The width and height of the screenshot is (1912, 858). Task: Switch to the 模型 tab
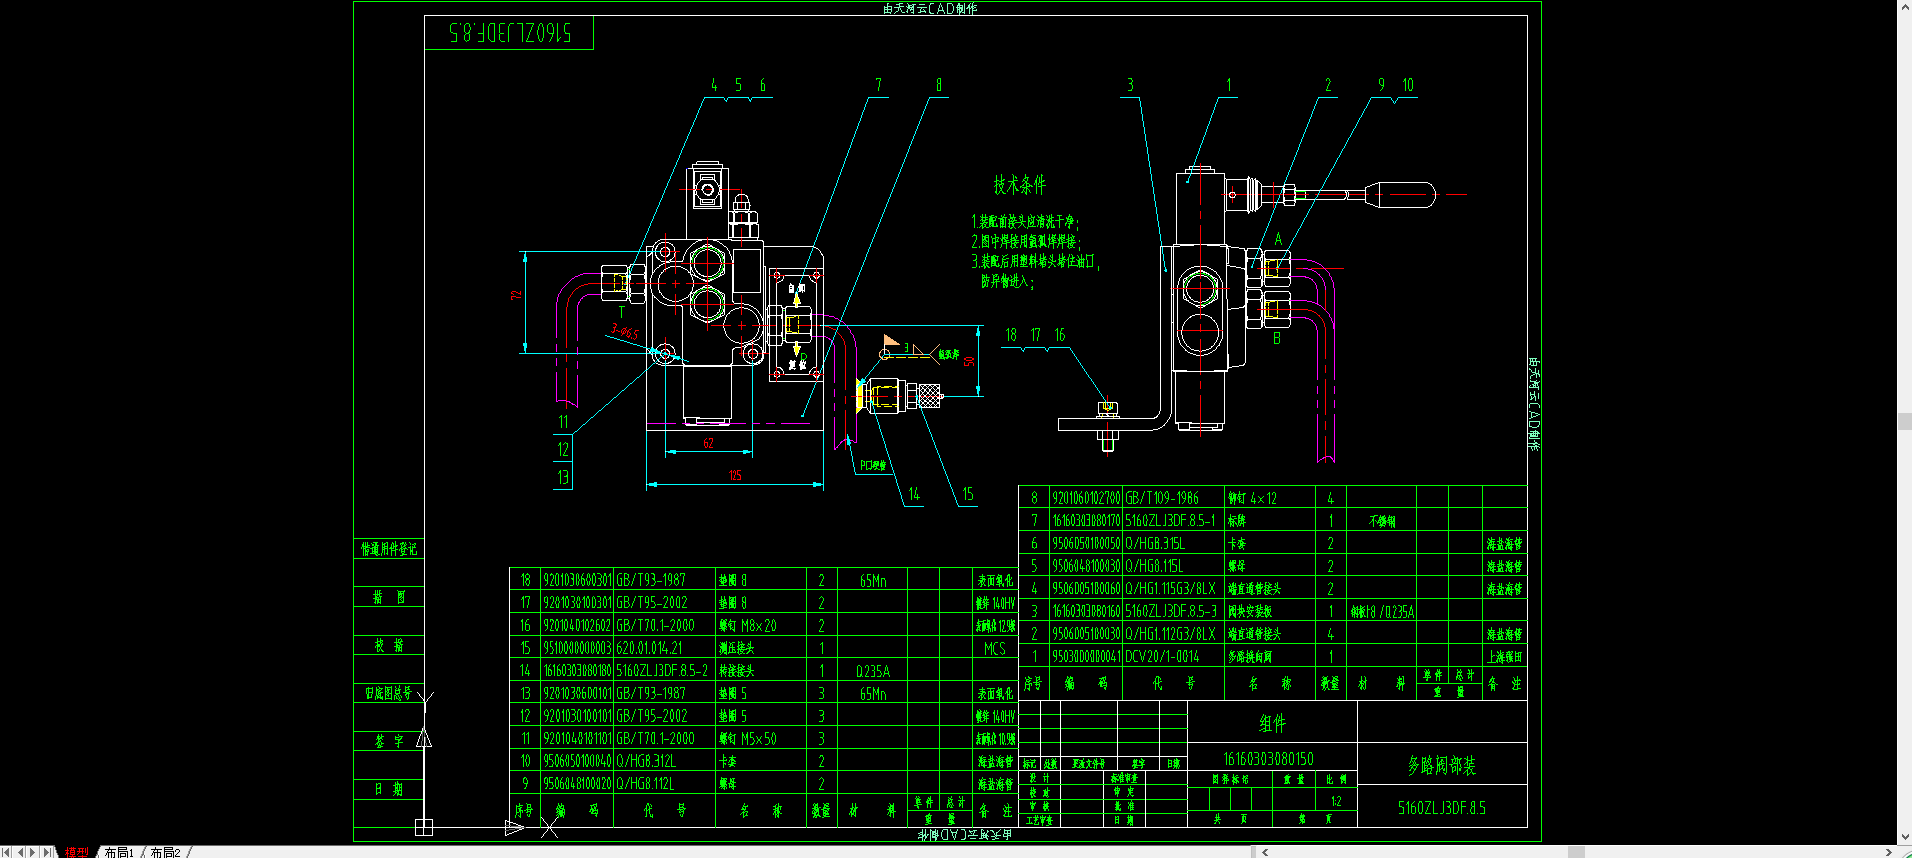tap(77, 852)
